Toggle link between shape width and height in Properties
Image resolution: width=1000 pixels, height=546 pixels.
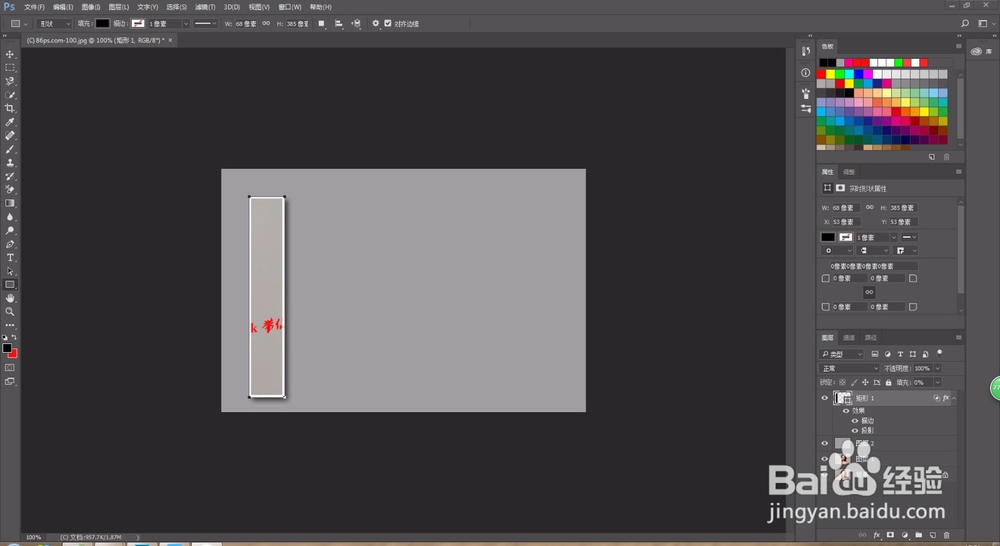(869, 207)
